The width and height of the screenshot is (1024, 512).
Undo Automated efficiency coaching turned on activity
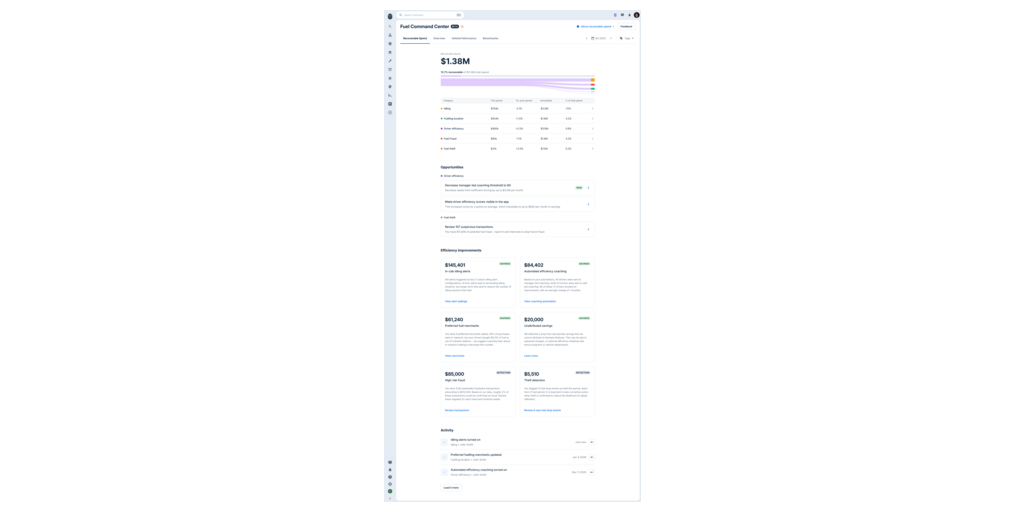[x=592, y=472]
